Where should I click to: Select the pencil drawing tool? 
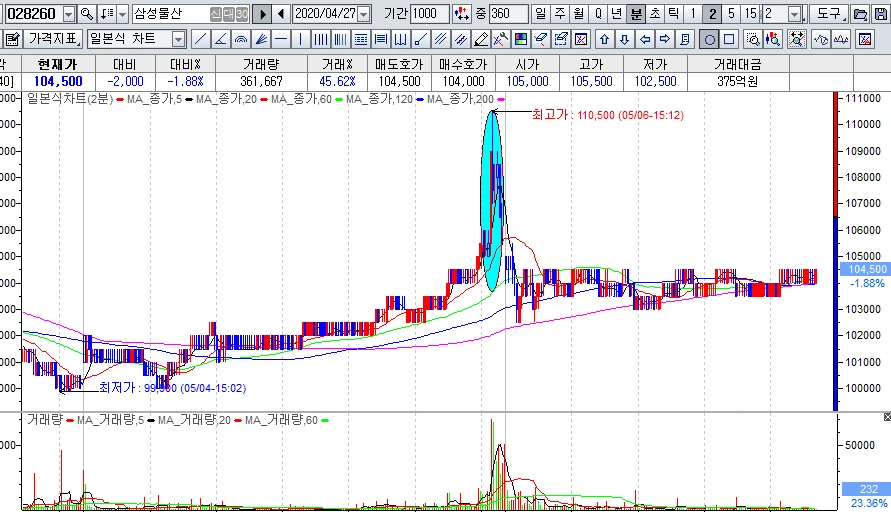click(x=481, y=39)
